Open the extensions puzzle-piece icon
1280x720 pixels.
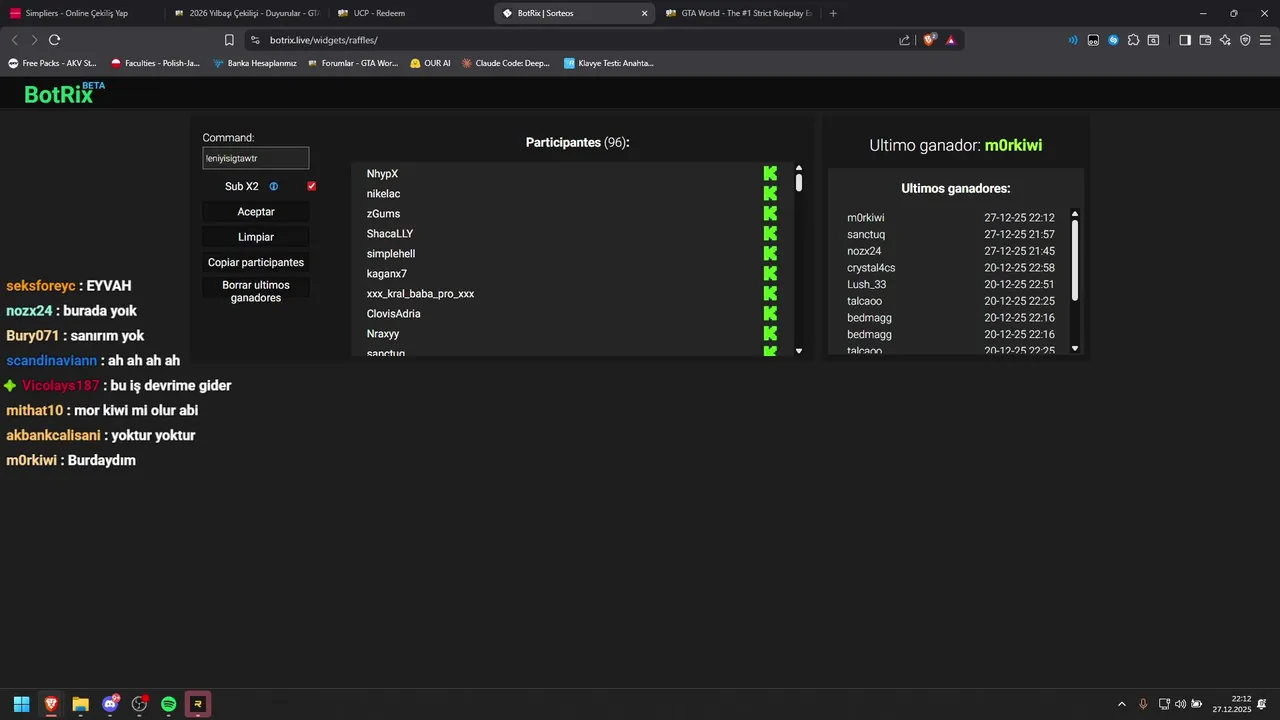[x=1133, y=40]
